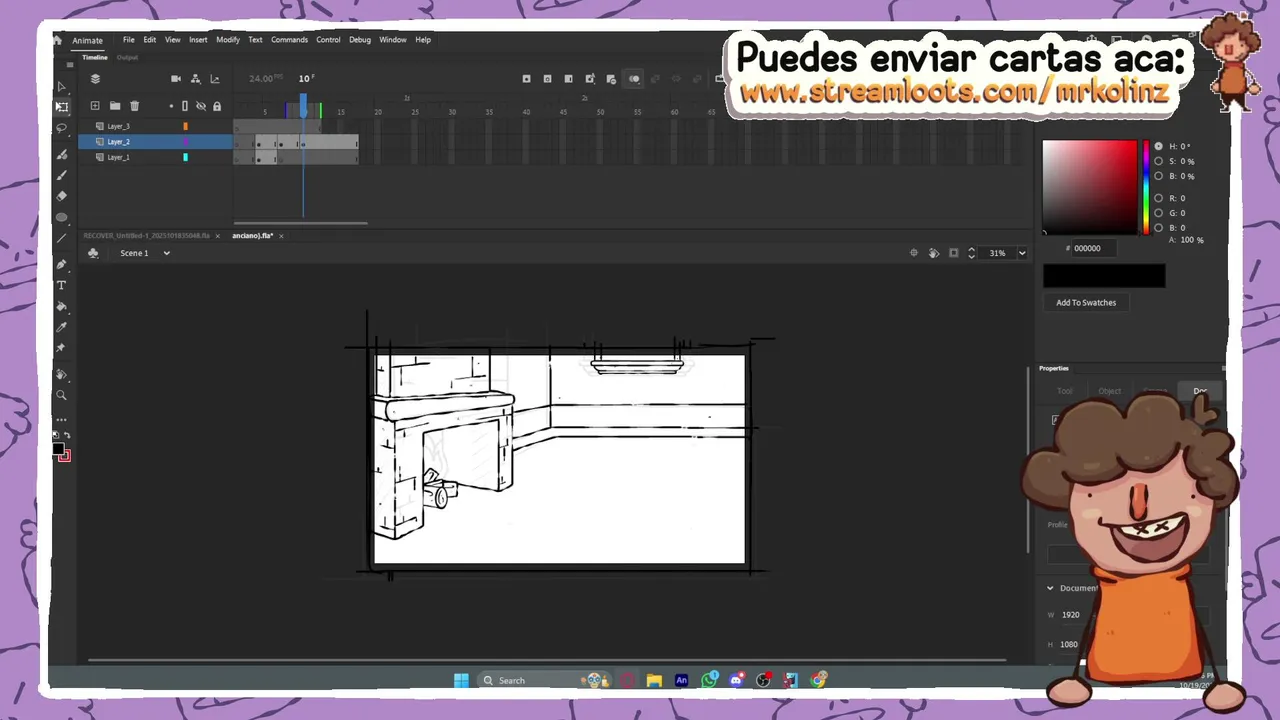Open Adobe Animate icon in taskbar
1280x720 pixels.
pos(681,680)
